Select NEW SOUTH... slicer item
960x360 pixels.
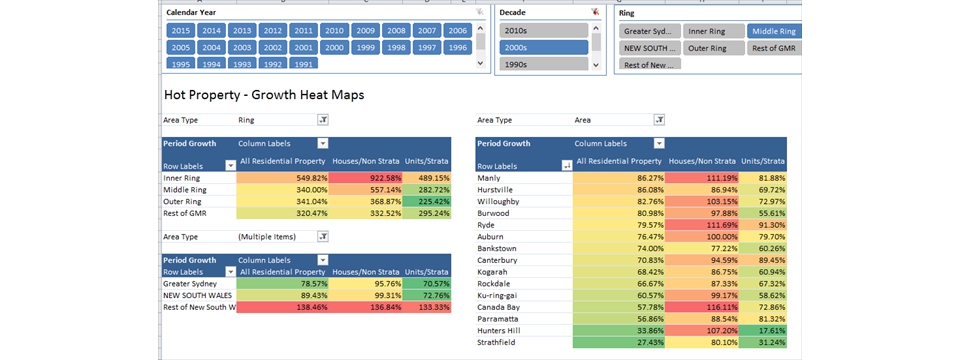pyautogui.click(x=650, y=48)
